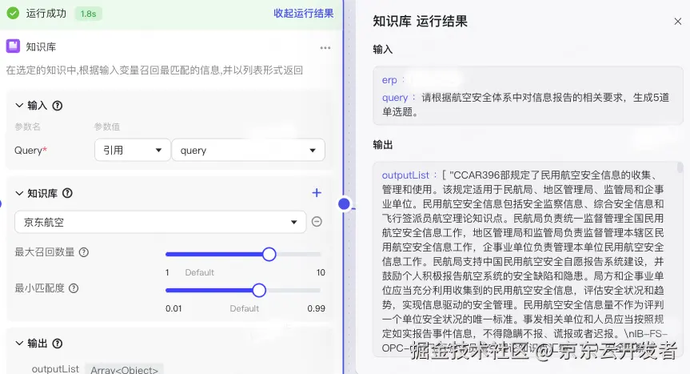The width and height of the screenshot is (690, 374).
Task: Close the 知识库 运行结果 panel
Action: click(678, 21)
